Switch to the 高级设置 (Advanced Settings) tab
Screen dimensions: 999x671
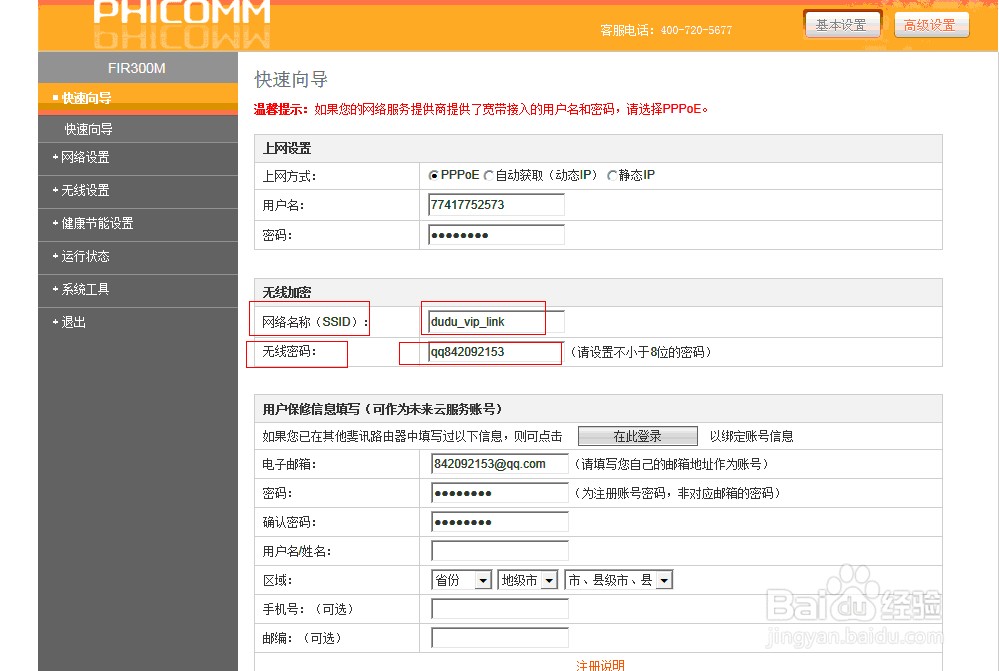pyautogui.click(x=931, y=25)
